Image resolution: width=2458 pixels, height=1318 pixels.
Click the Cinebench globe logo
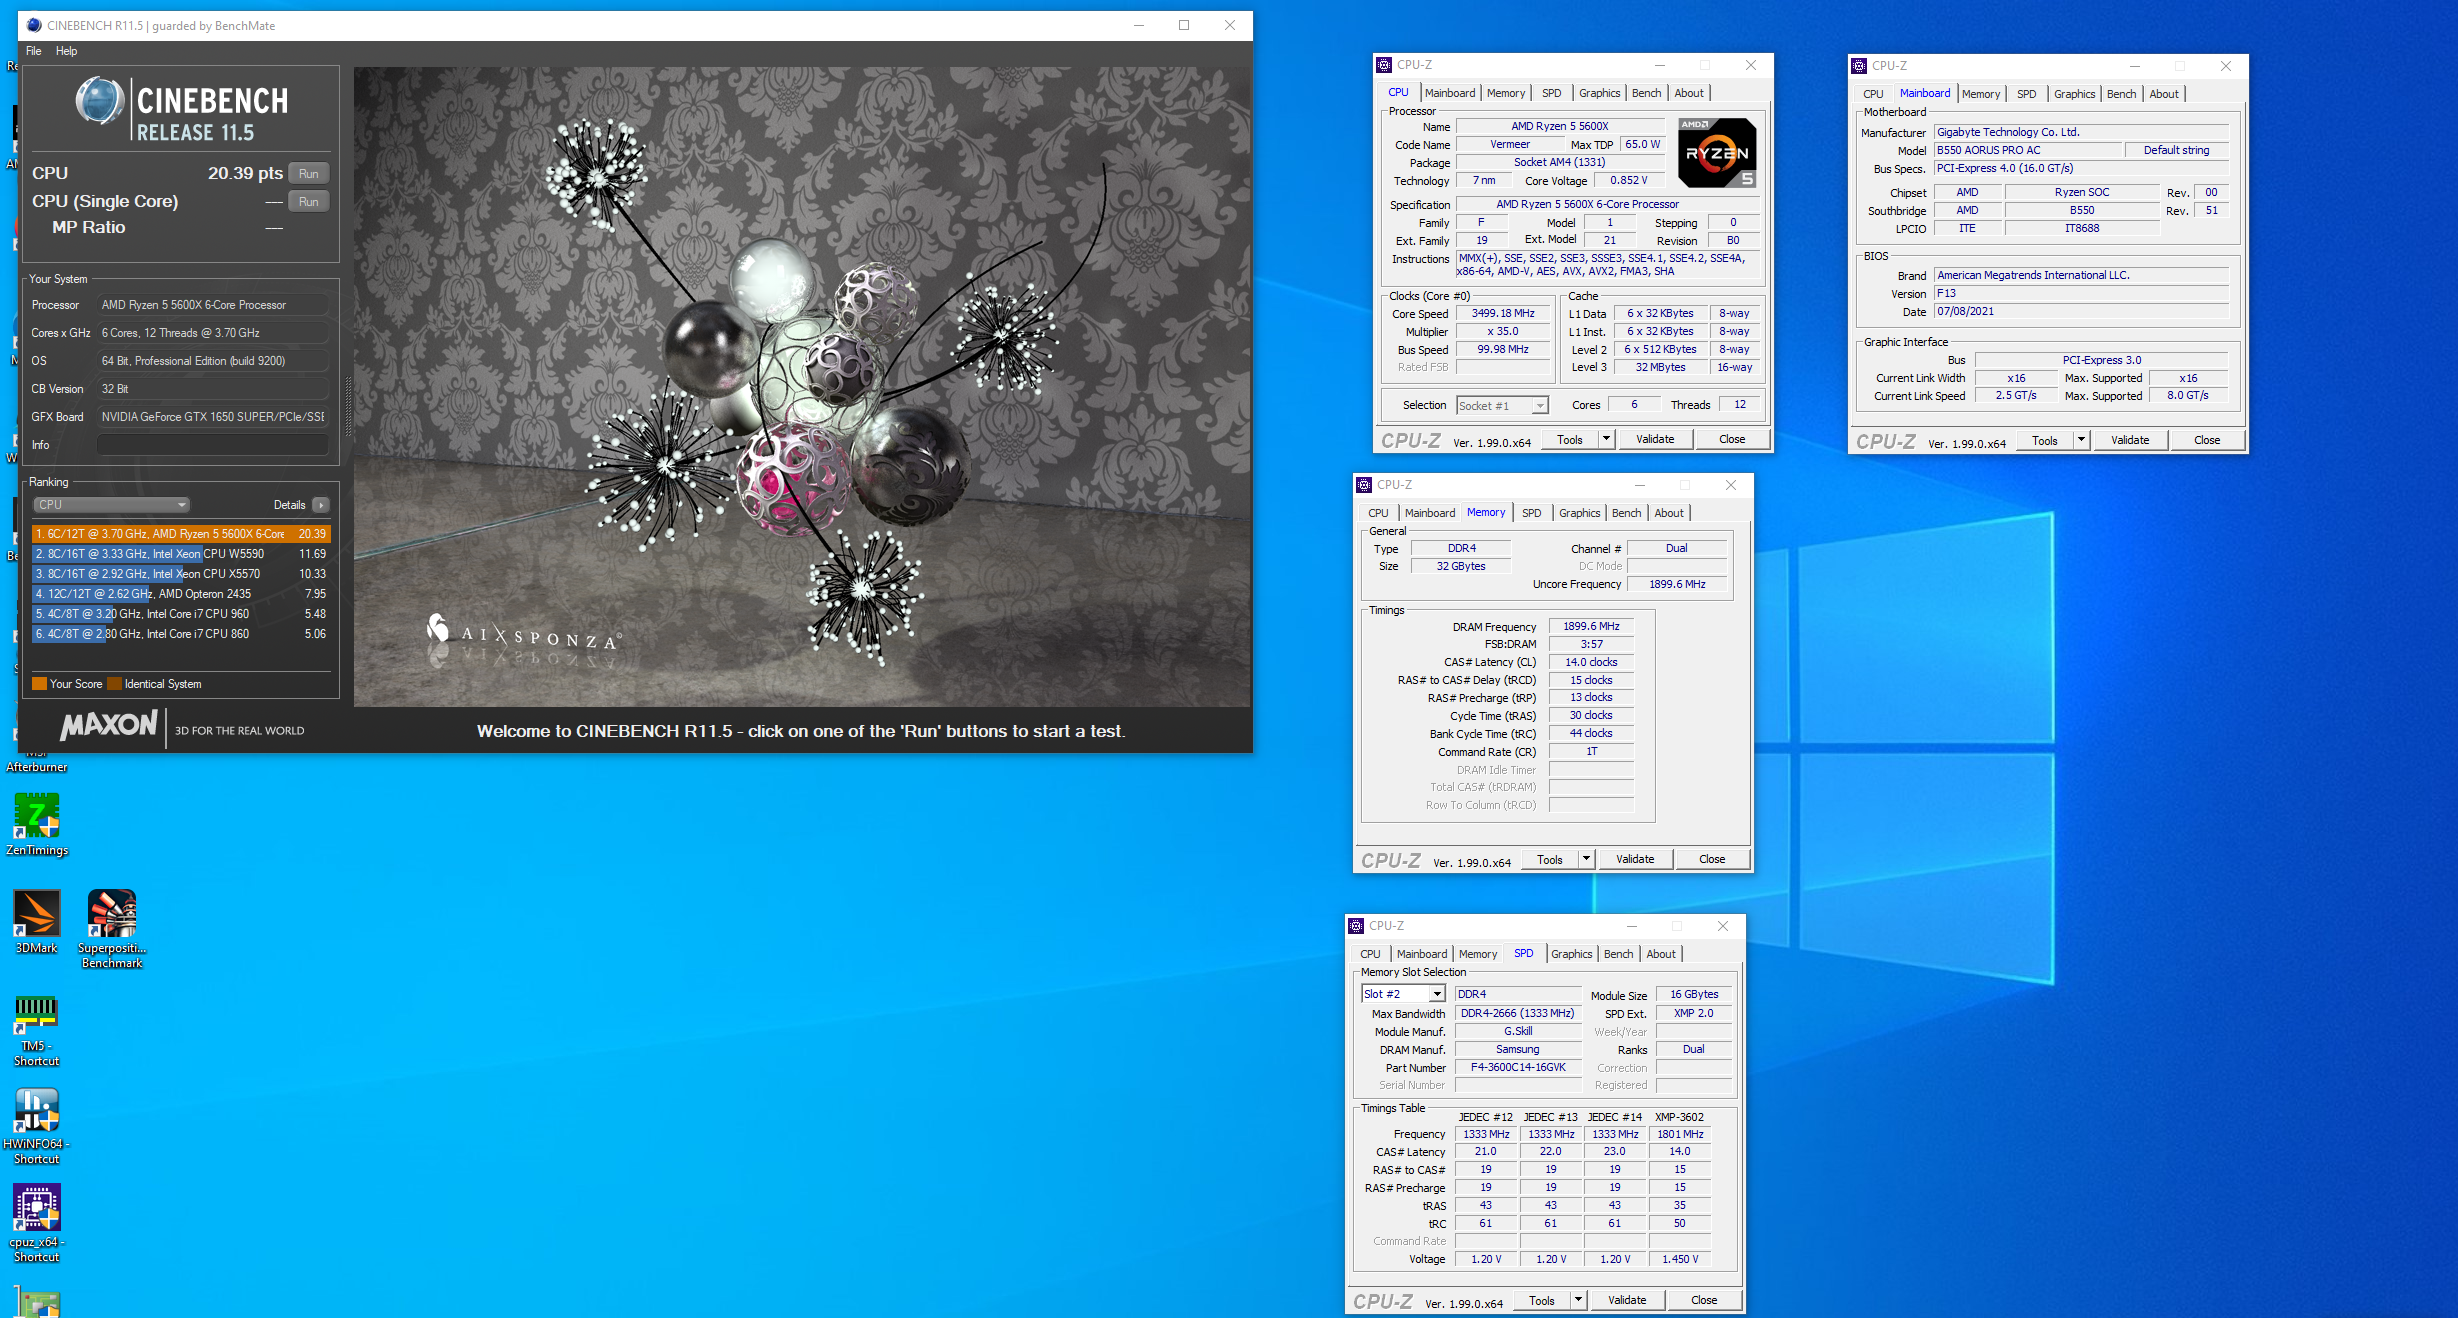pyautogui.click(x=100, y=101)
